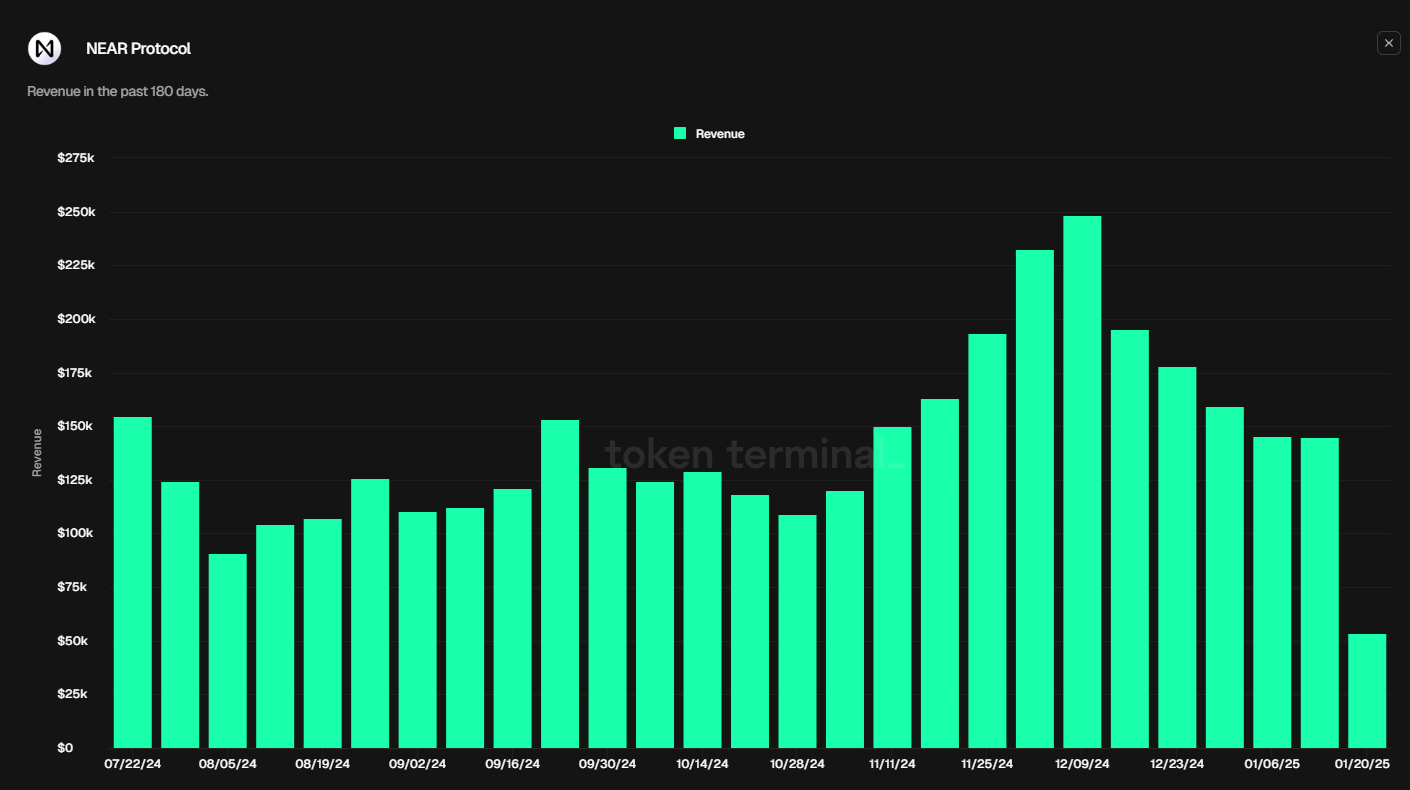The image size is (1410, 790).
Task: Click the 09/16/24 x-axis date label
Action: click(513, 764)
